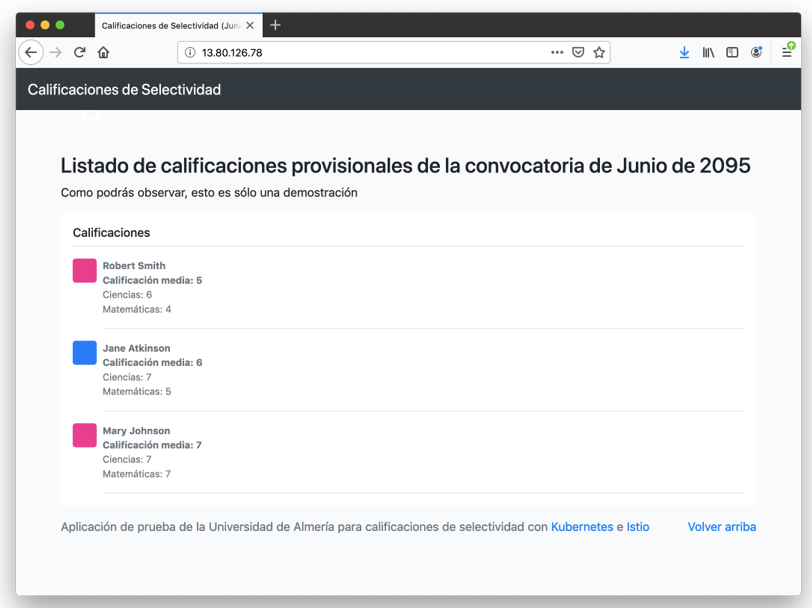Open the Istio link in footer
812x608 pixels.
(x=638, y=527)
